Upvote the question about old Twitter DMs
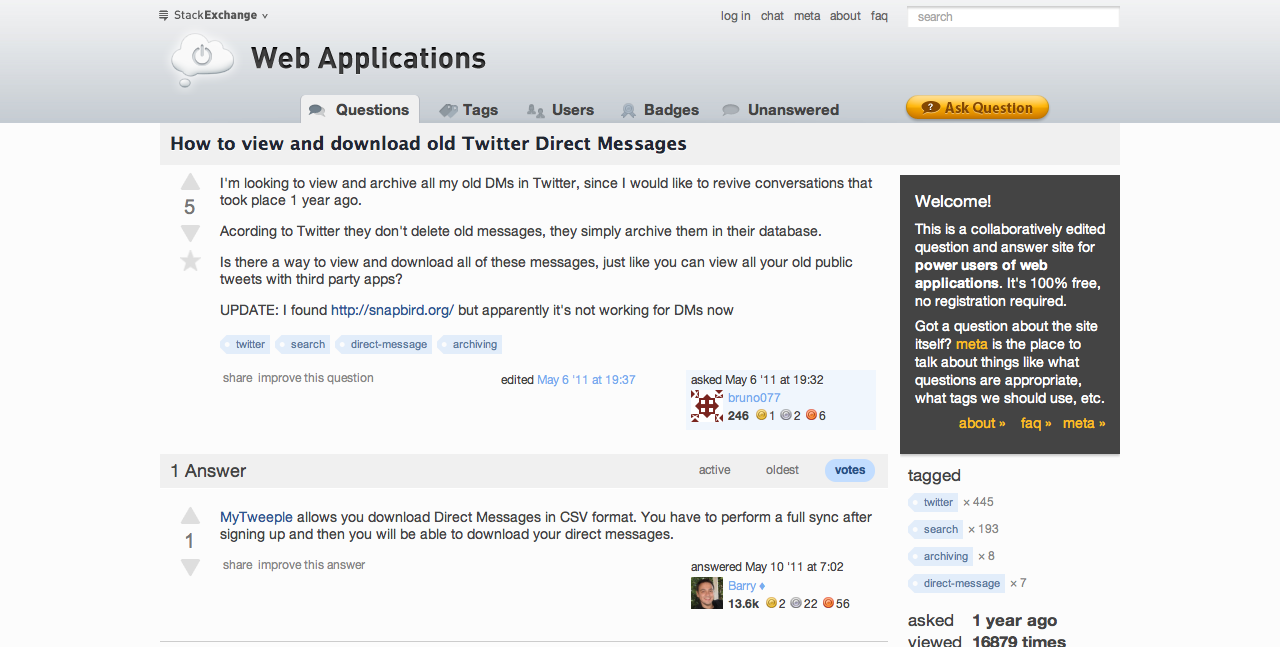The height and width of the screenshot is (647, 1280). click(190, 182)
